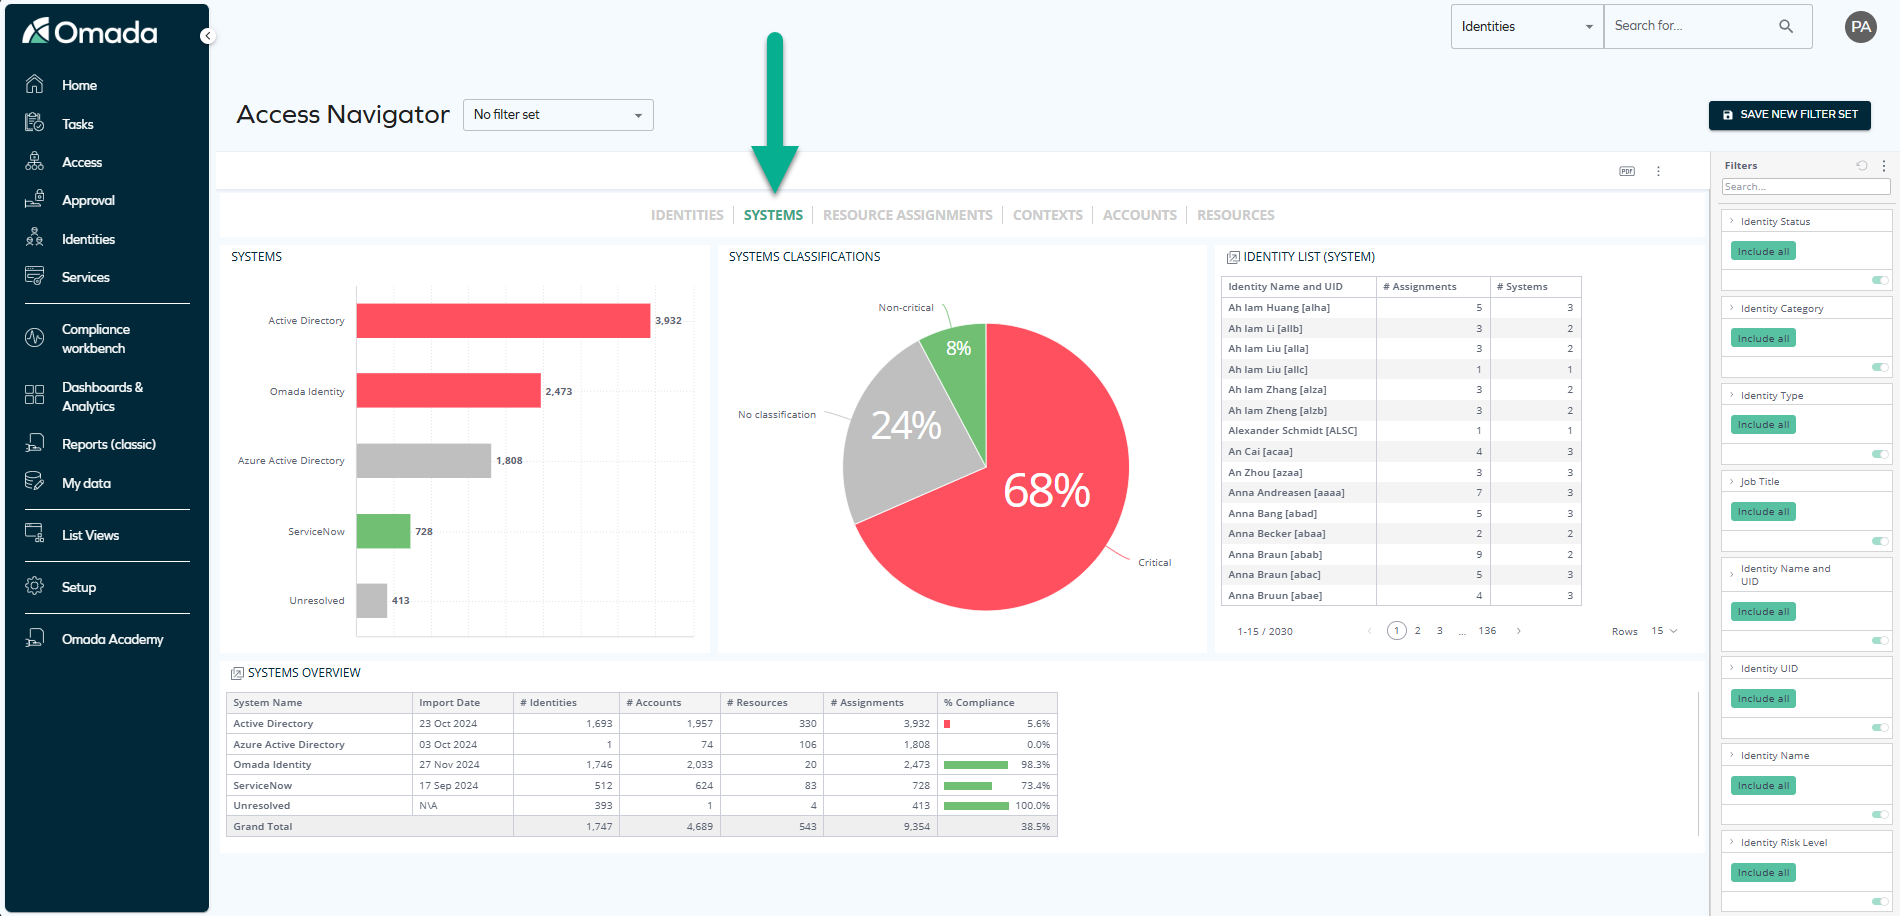The height and width of the screenshot is (916, 1900).
Task: Click Include all under Identity Type
Action: click(1763, 425)
